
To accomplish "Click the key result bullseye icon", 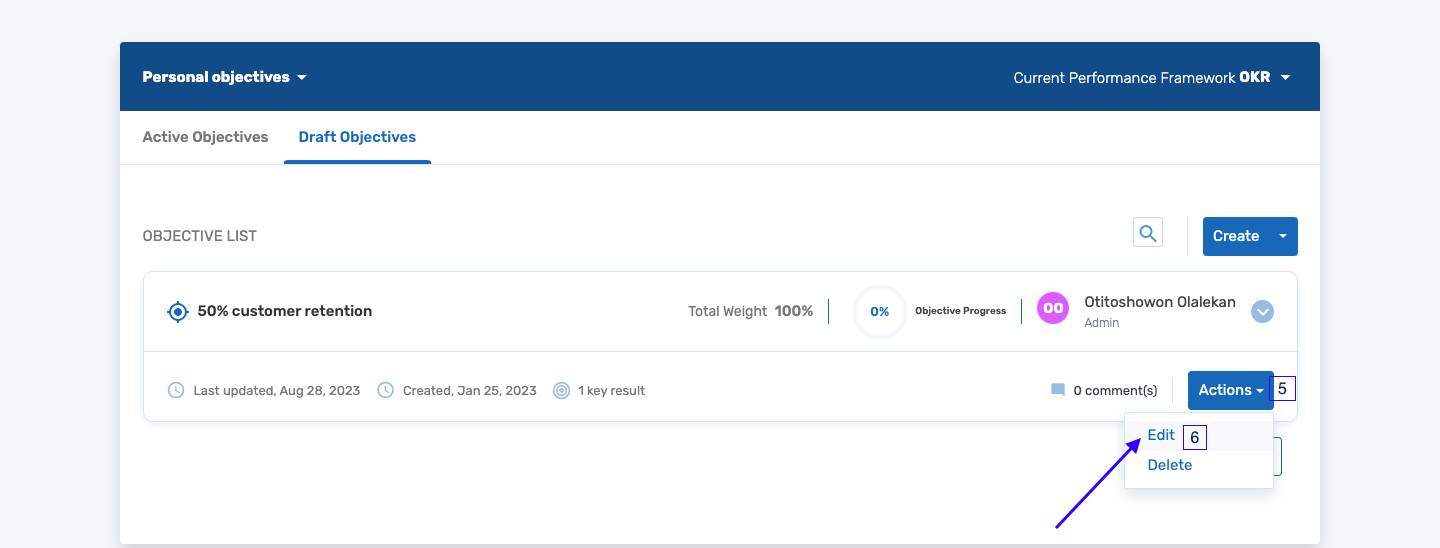I will [561, 390].
